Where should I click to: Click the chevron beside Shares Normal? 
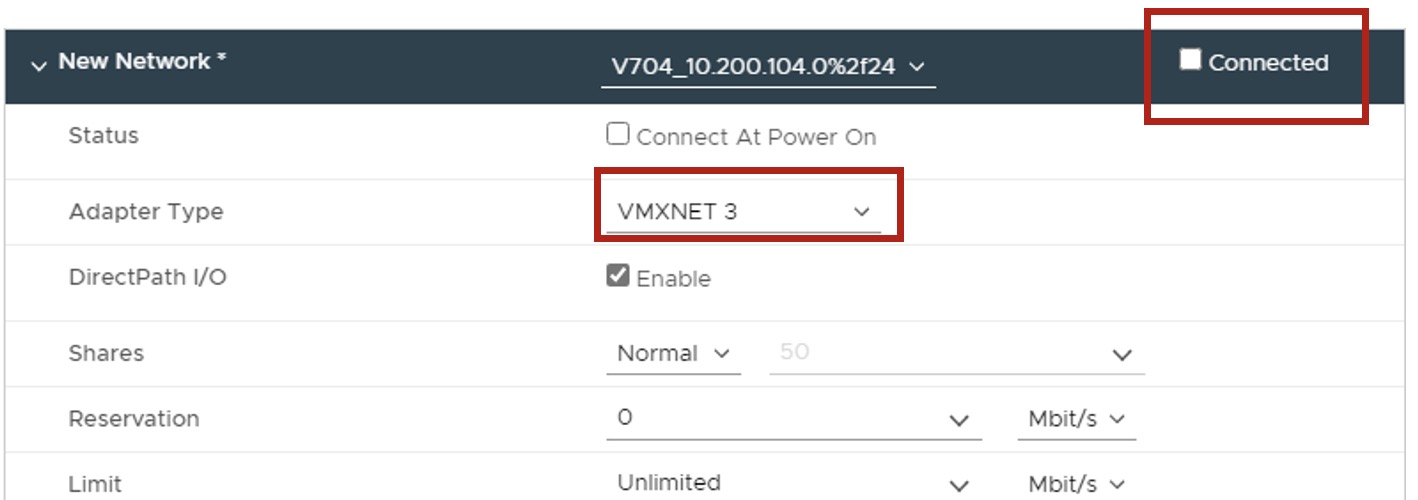[x=722, y=354]
